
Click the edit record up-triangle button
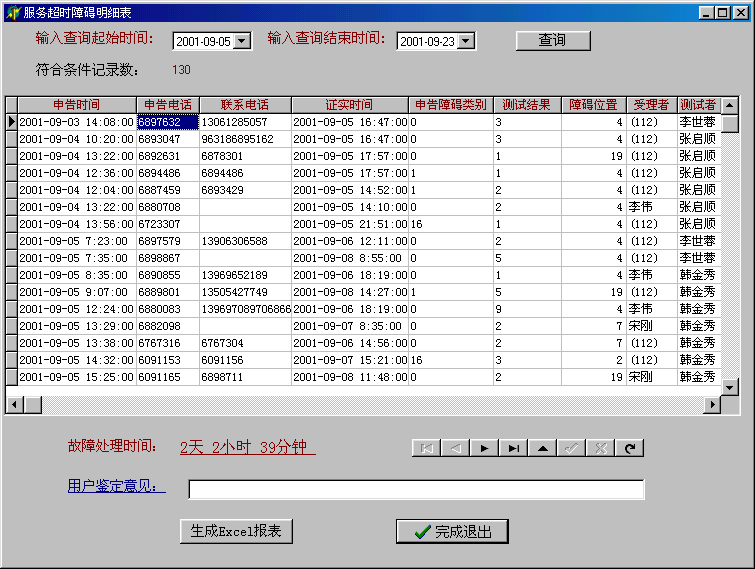point(543,448)
